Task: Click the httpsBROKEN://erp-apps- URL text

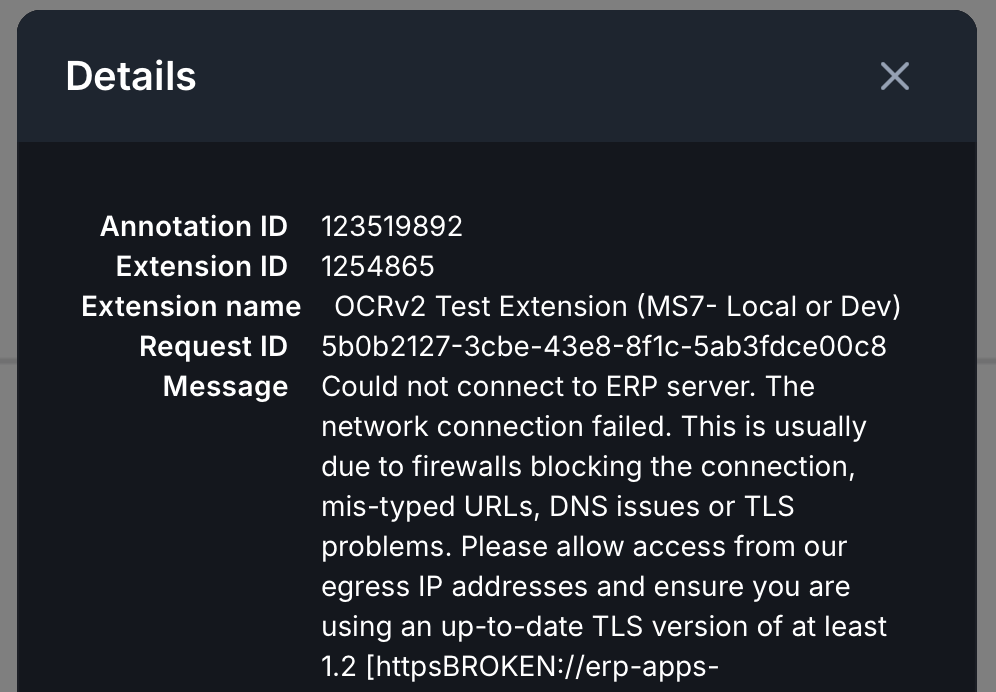Action: coord(543,667)
